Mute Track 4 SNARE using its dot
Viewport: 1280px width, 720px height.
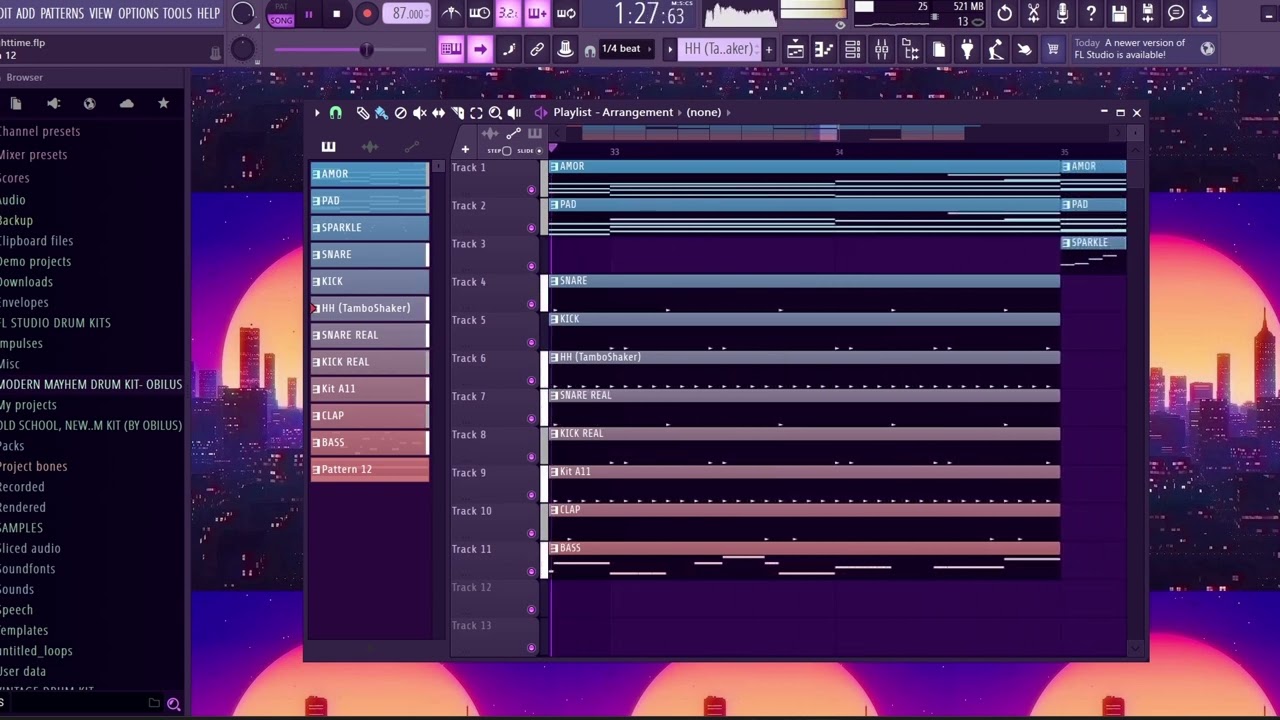coord(531,304)
